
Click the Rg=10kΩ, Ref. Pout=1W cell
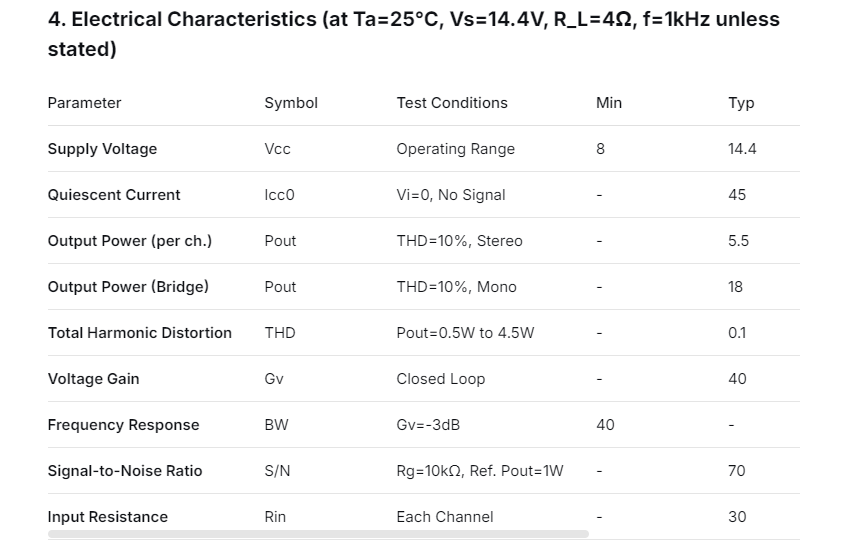(480, 471)
